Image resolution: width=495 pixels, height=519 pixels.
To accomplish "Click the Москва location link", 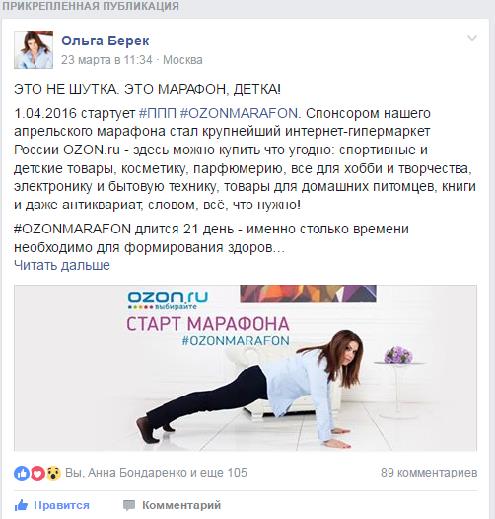I will click(183, 60).
